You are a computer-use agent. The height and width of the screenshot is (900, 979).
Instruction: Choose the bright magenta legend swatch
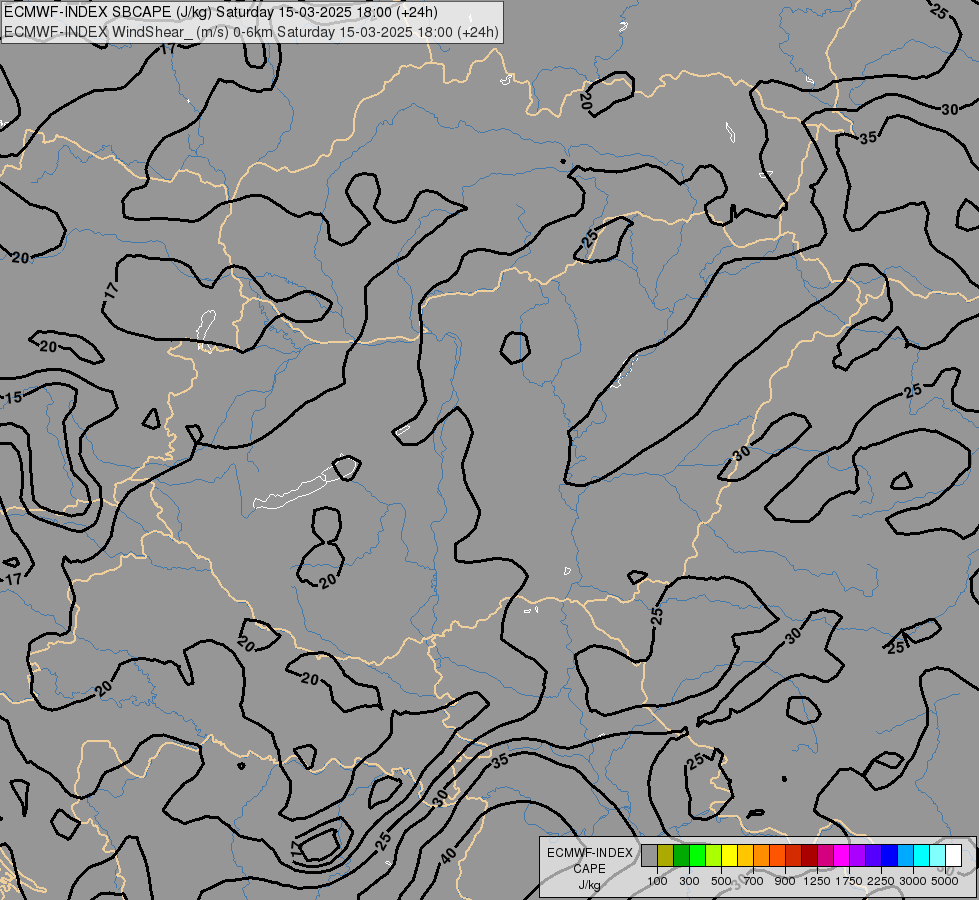click(x=841, y=855)
